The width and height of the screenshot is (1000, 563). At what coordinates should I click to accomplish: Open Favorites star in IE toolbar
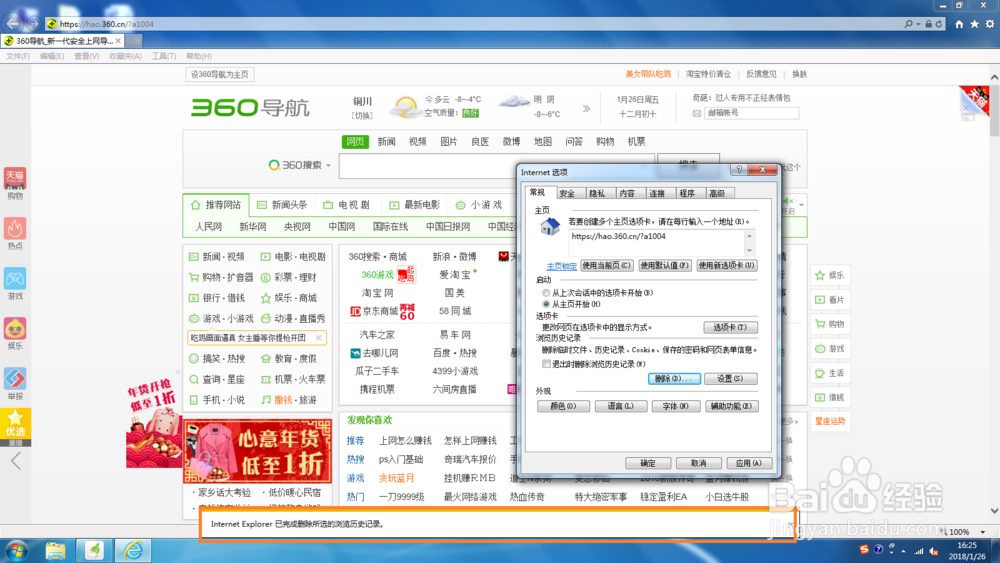tap(974, 24)
